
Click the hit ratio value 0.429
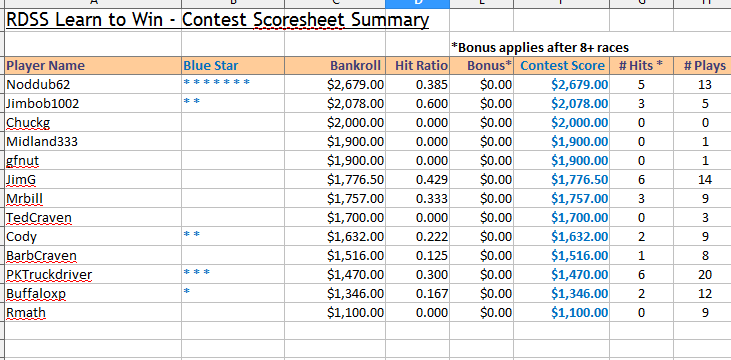click(418, 180)
